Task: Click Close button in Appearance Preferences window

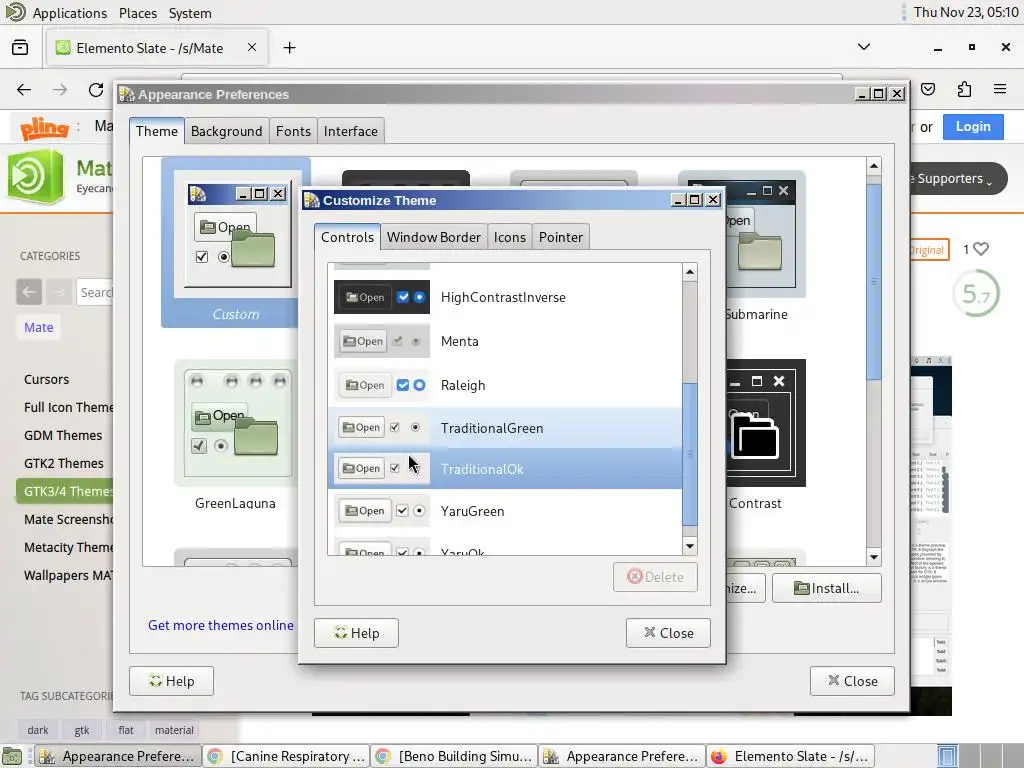Action: 852,681
